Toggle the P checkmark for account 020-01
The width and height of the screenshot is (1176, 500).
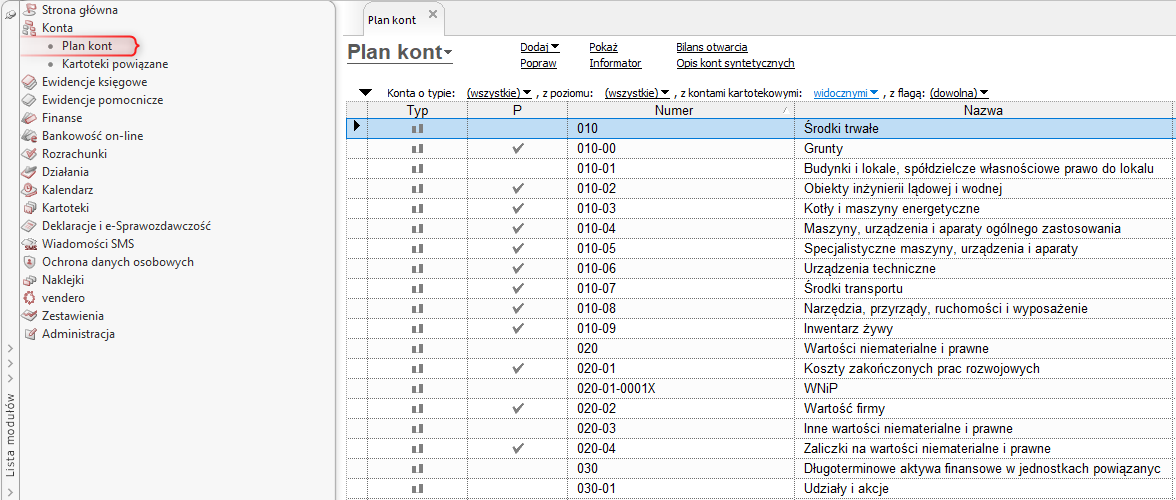click(x=517, y=368)
